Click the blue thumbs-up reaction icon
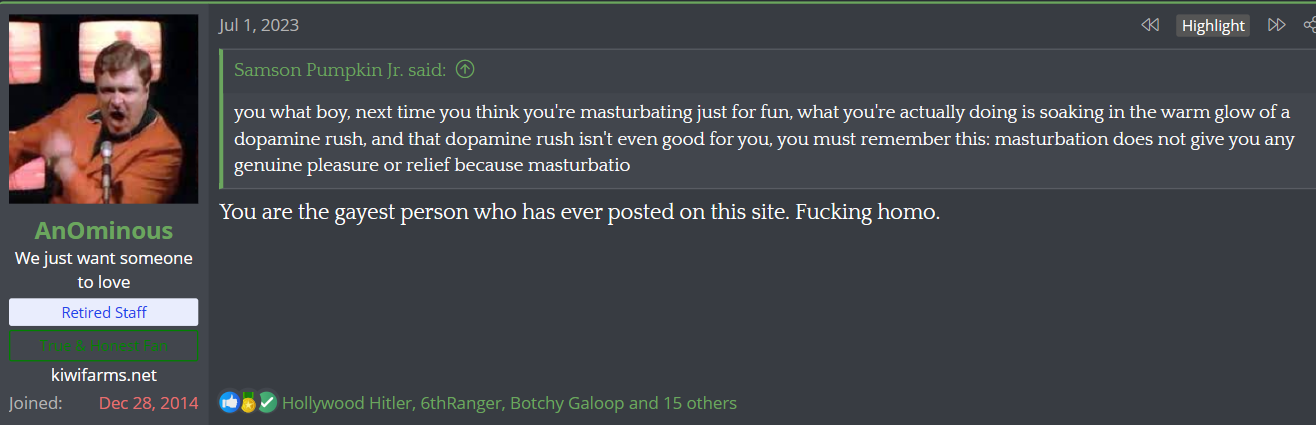 tap(230, 402)
